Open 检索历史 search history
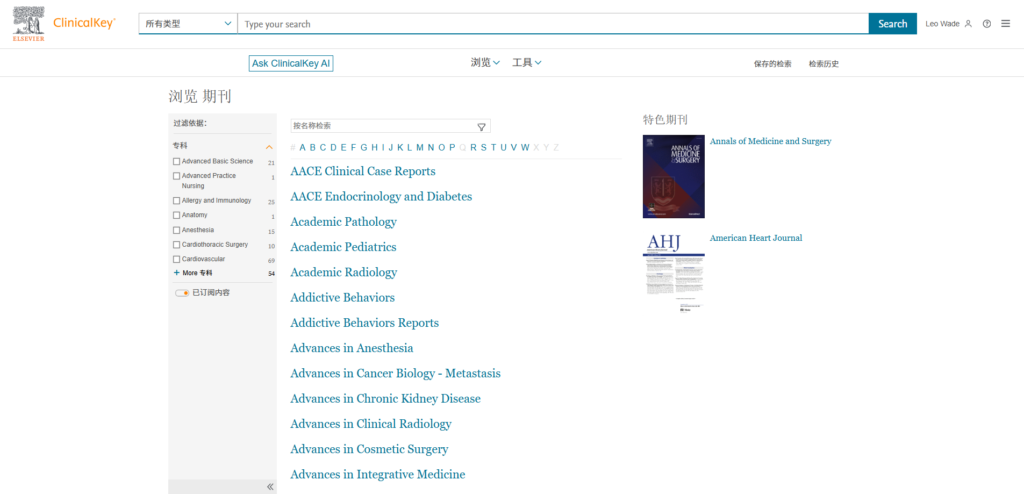This screenshot has width=1024, height=494. pos(824,64)
